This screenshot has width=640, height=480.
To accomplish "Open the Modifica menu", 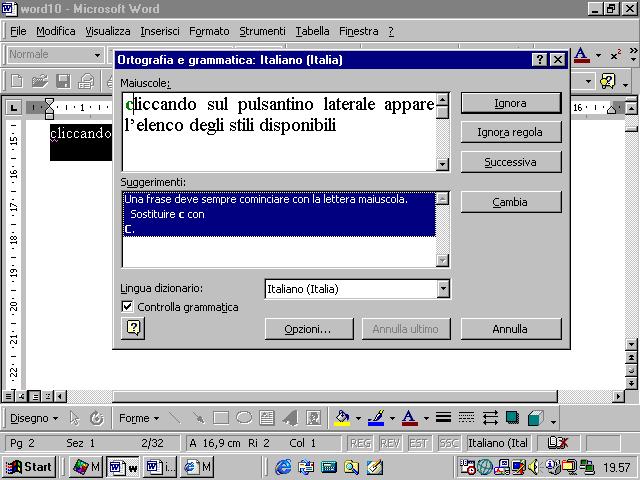I will click(x=56, y=31).
